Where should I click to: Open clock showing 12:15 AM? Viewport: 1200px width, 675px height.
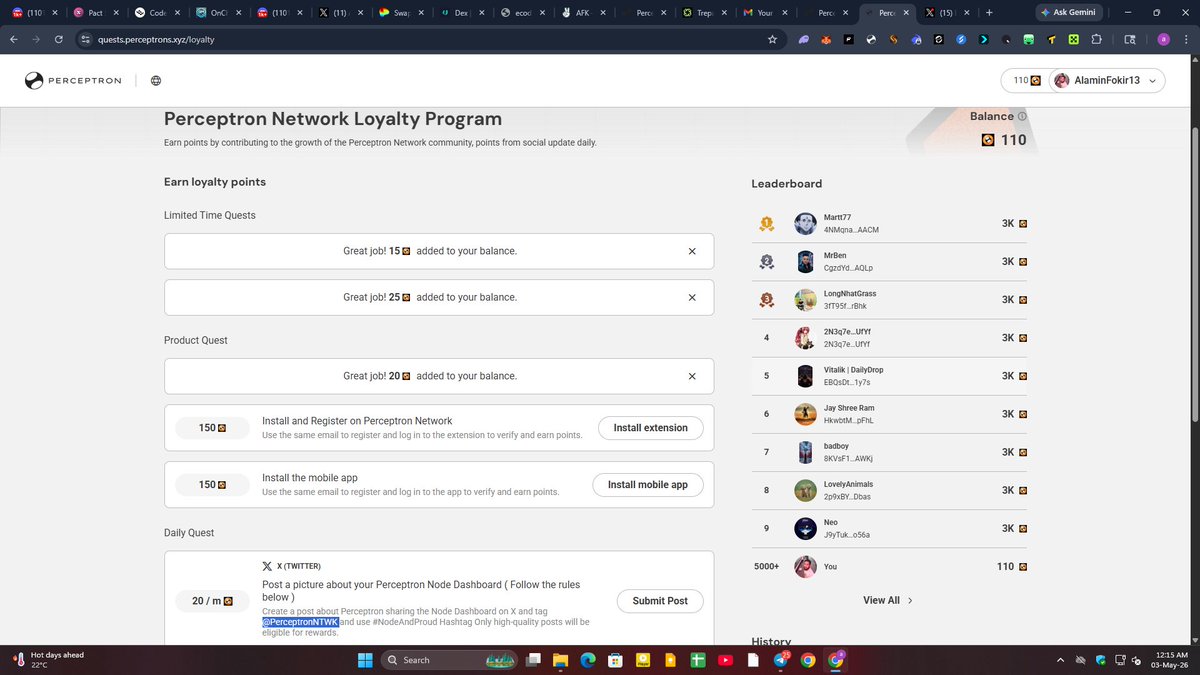point(1168,660)
